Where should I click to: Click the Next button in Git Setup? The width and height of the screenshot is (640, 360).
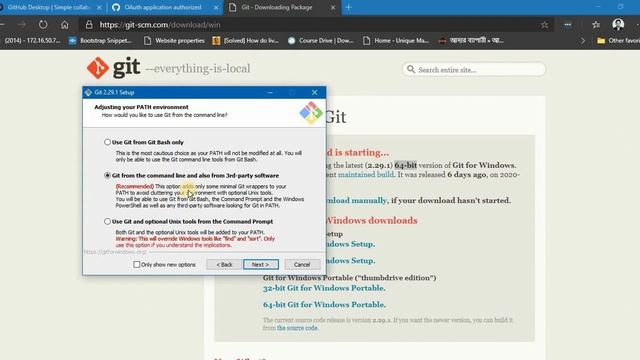261,264
